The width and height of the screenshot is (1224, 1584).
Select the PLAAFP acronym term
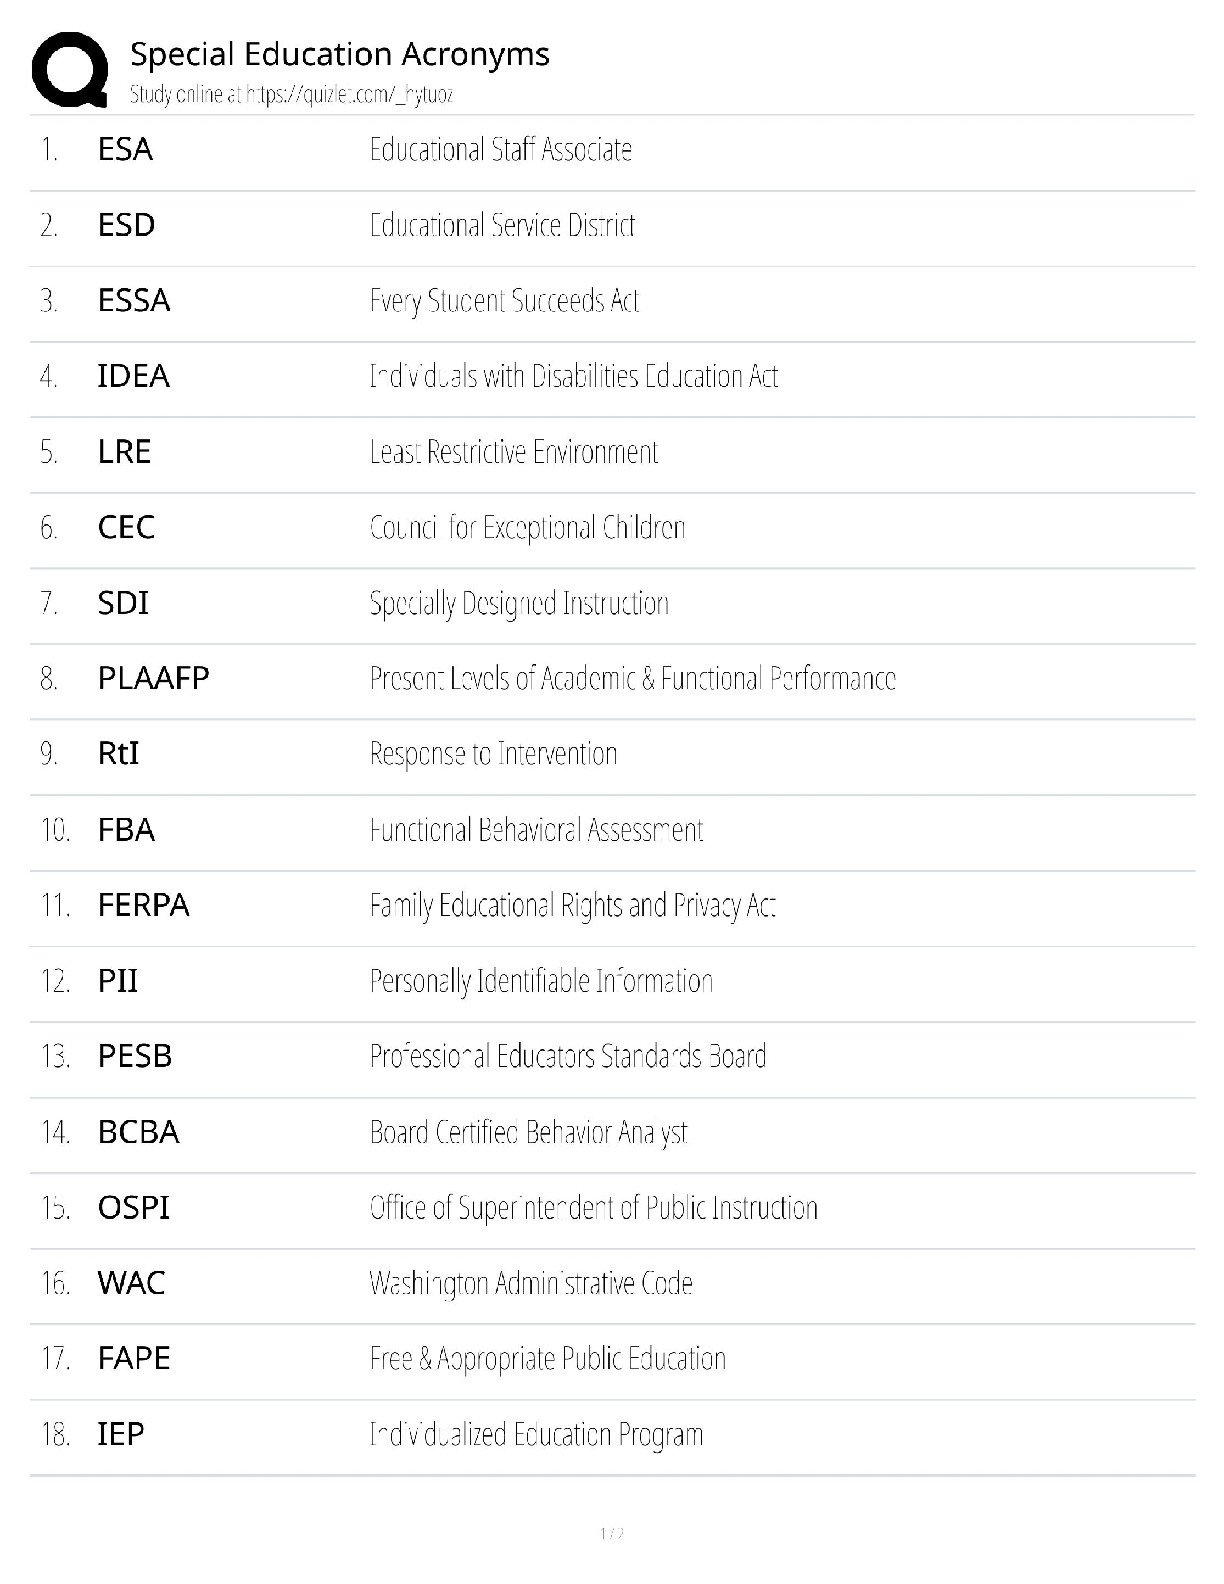point(153,678)
